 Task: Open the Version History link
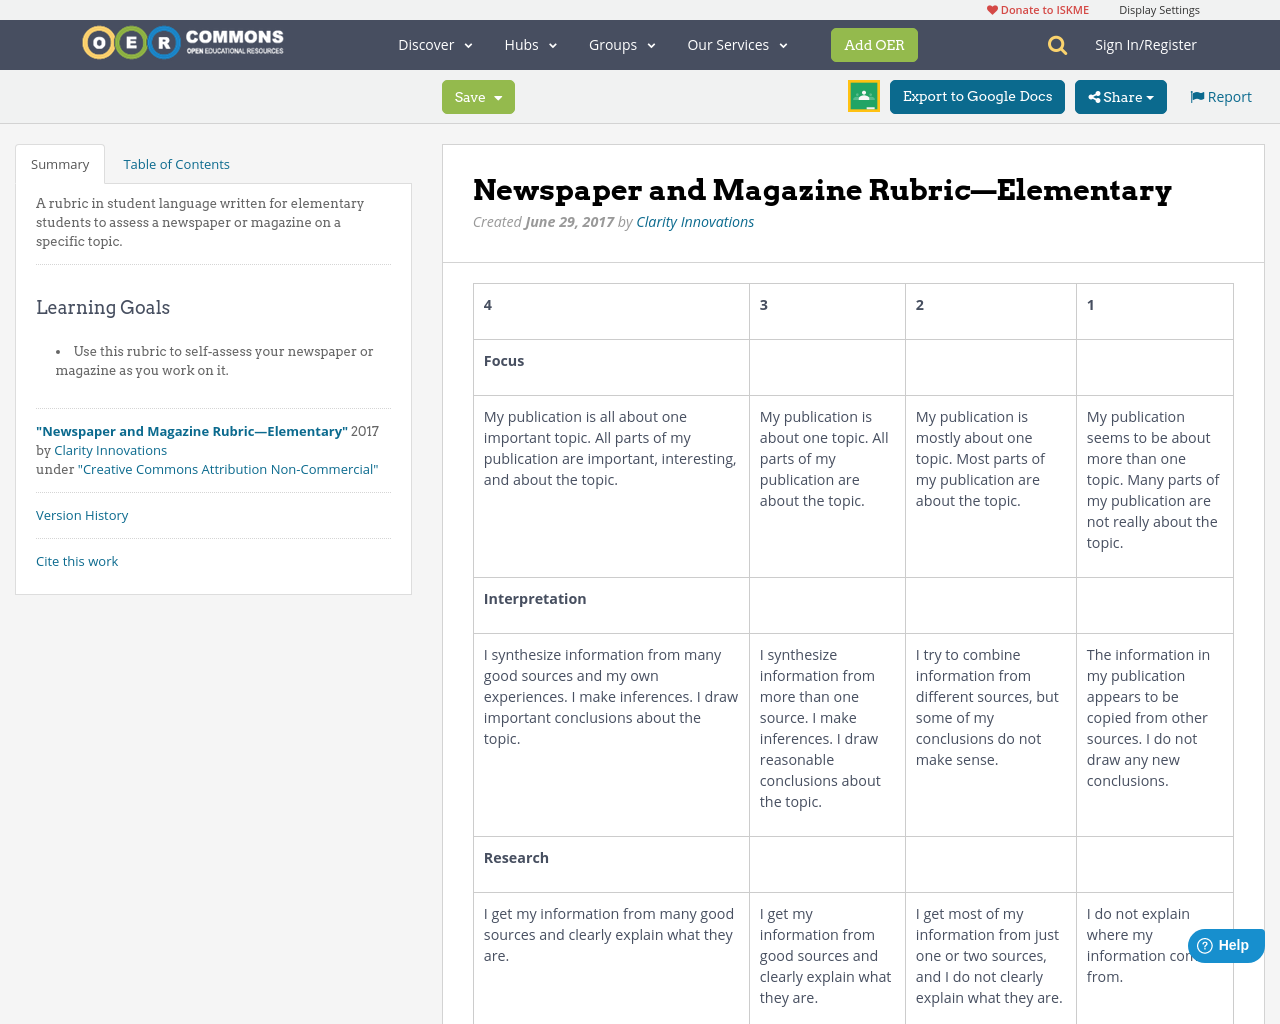click(82, 514)
